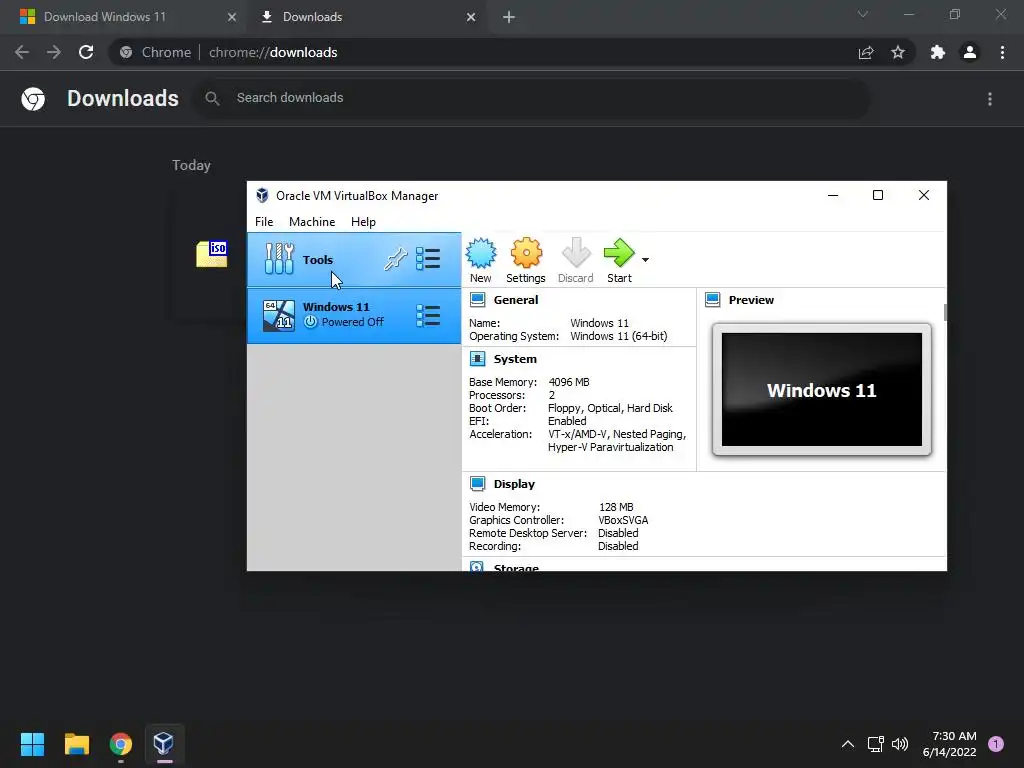1024x768 pixels.
Task: Open a new Chrome tab
Action: coord(509,17)
